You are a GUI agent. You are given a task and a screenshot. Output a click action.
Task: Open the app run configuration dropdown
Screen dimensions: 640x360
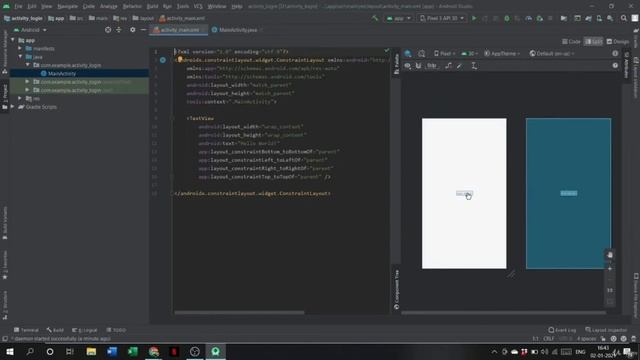[398, 18]
